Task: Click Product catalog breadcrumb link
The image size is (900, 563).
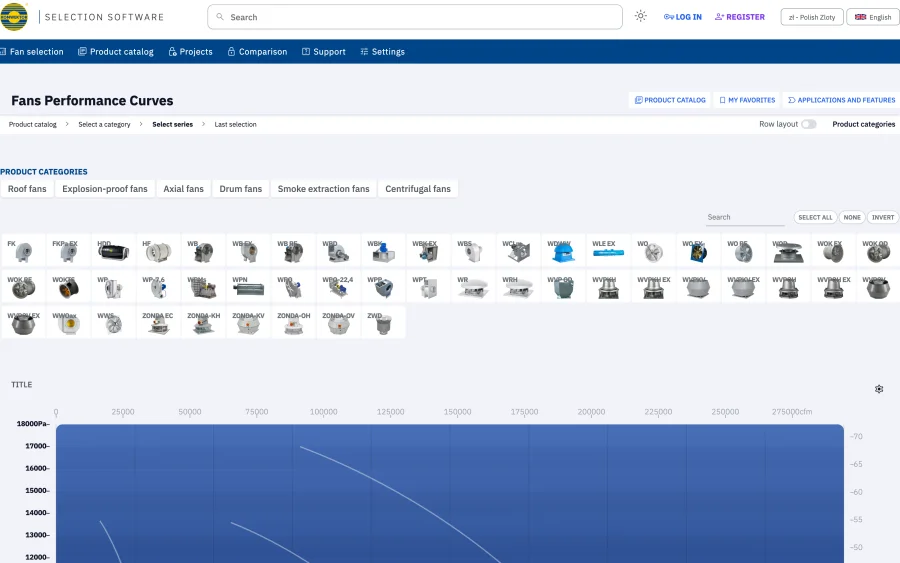Action: (33, 125)
